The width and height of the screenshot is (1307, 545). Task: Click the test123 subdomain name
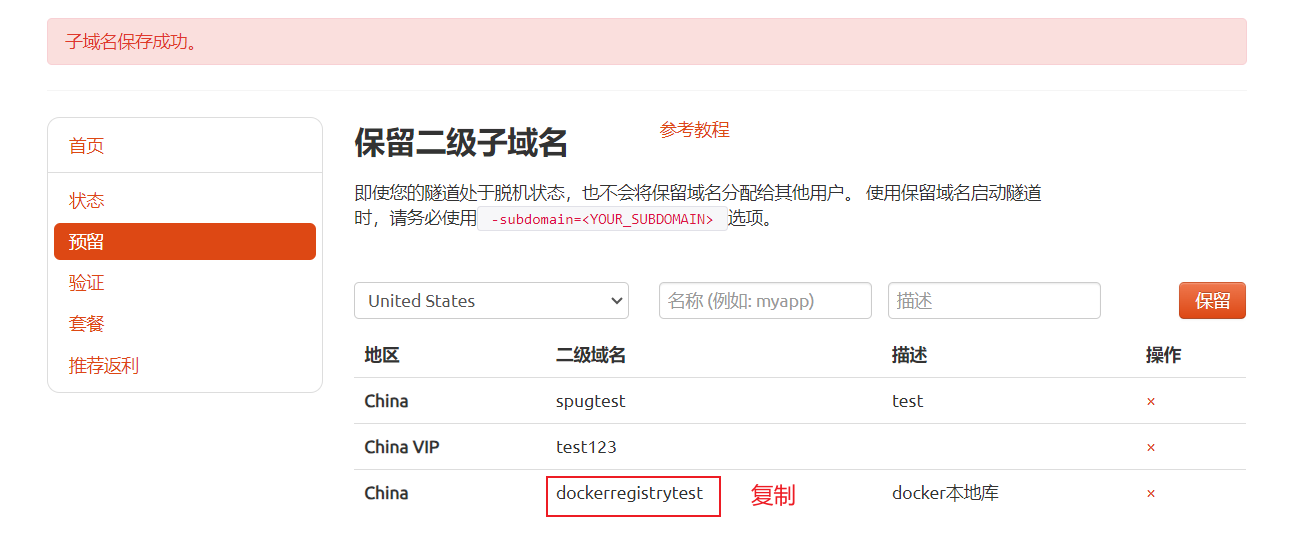coord(586,447)
